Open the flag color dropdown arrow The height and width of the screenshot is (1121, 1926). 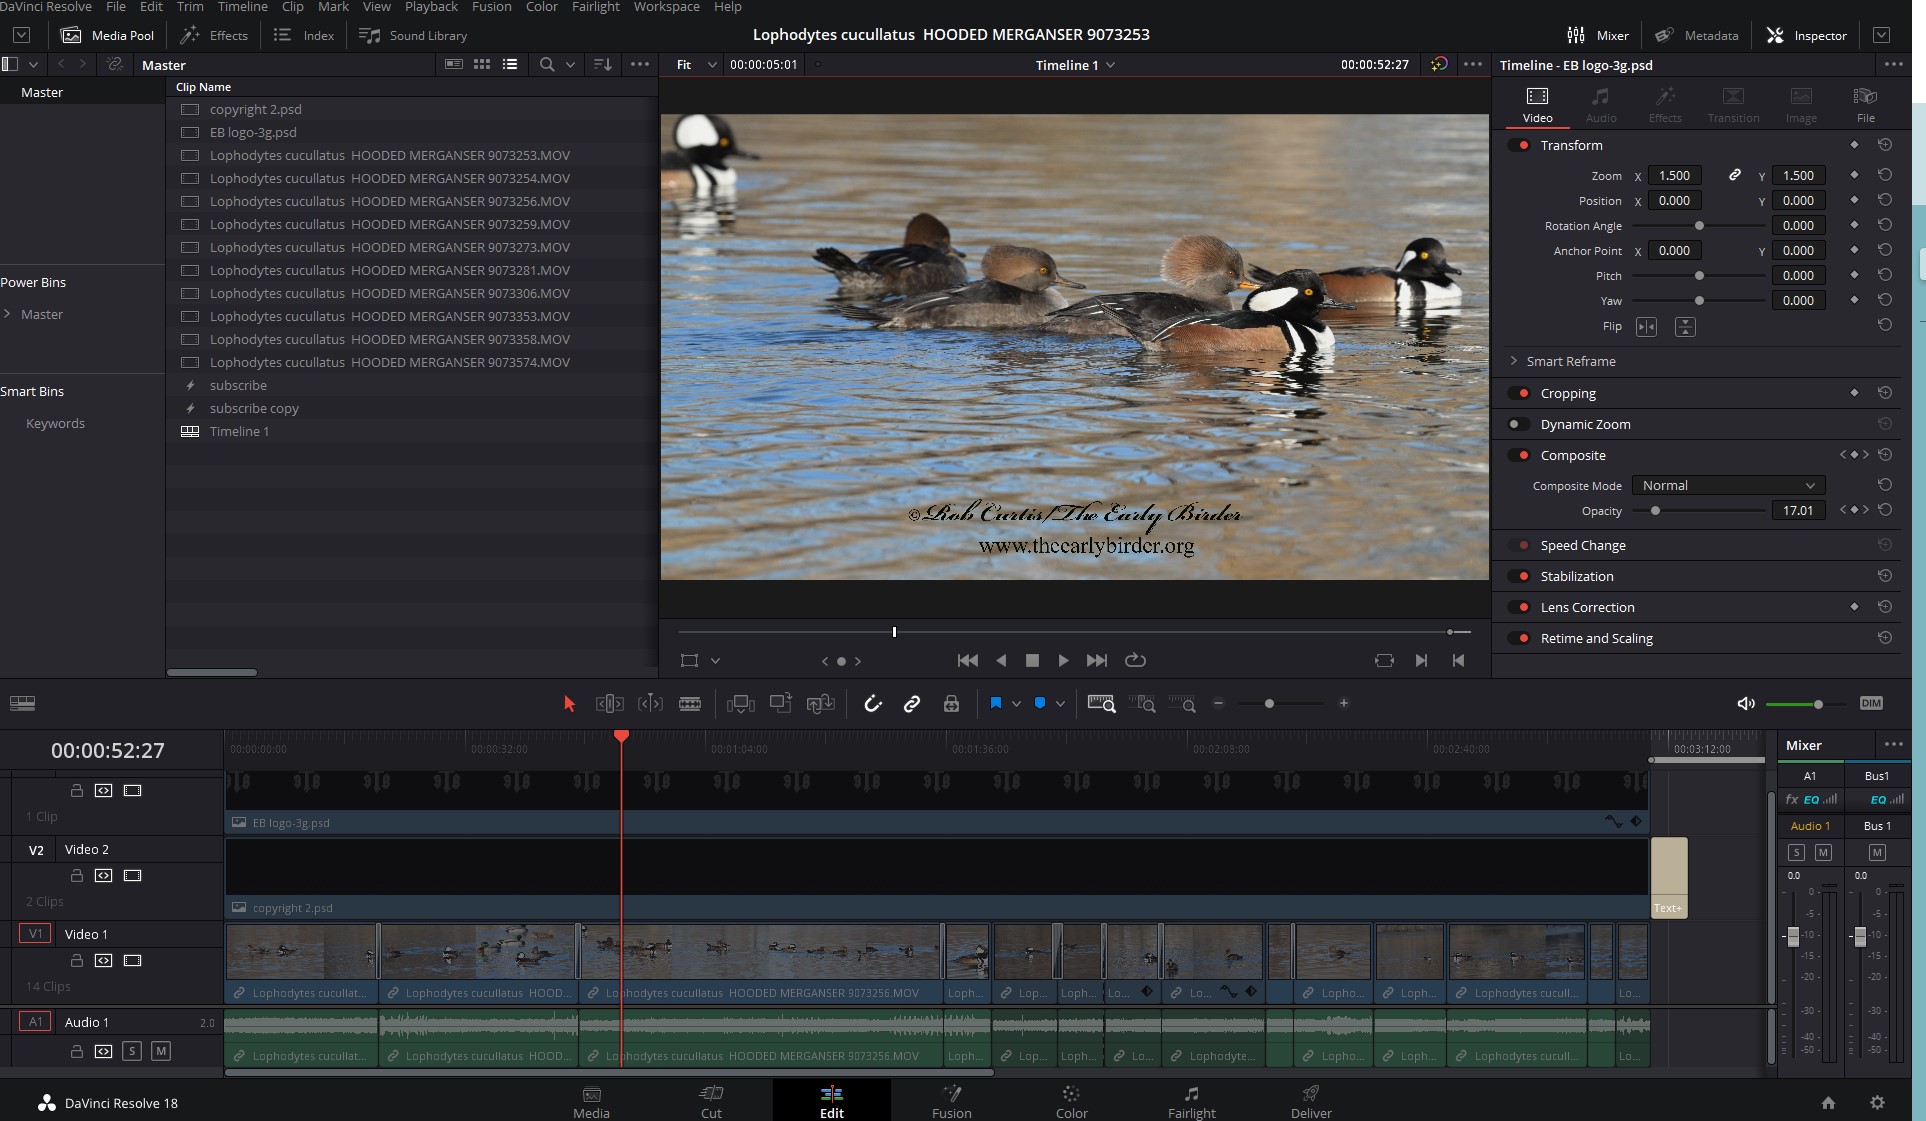click(x=1016, y=704)
